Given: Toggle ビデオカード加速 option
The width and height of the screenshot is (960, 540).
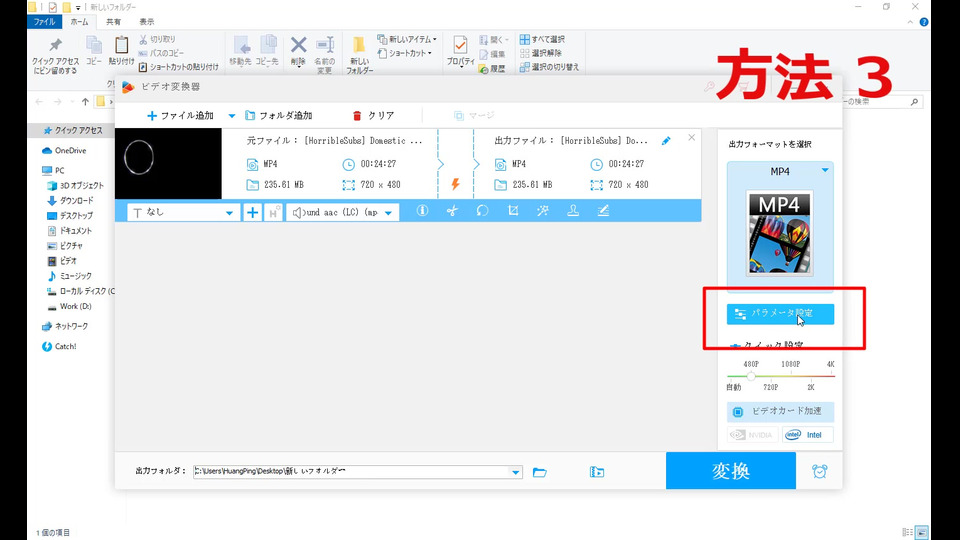Looking at the screenshot, I should (781, 411).
